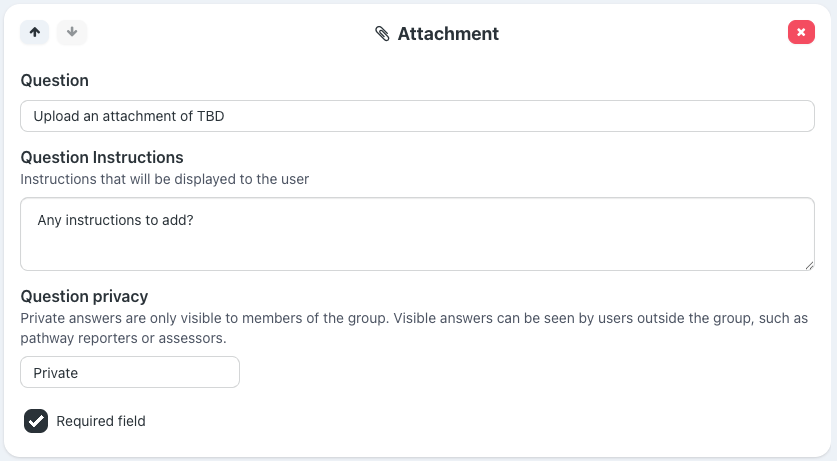Select the Attachment heading title
The image size is (837, 461).
click(448, 34)
